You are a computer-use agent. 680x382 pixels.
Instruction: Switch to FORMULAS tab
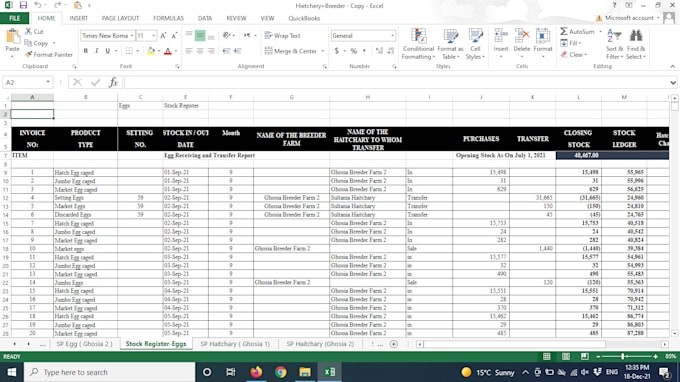(168, 18)
